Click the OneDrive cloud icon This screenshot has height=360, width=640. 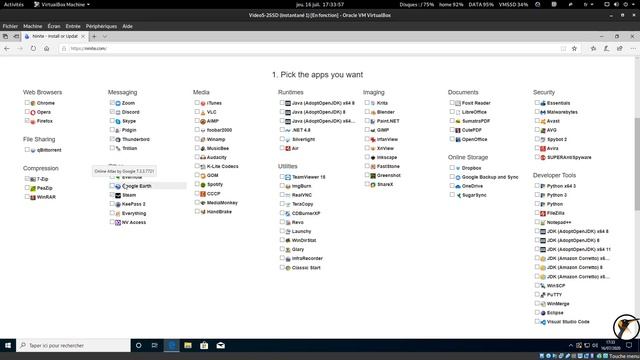click(458, 186)
